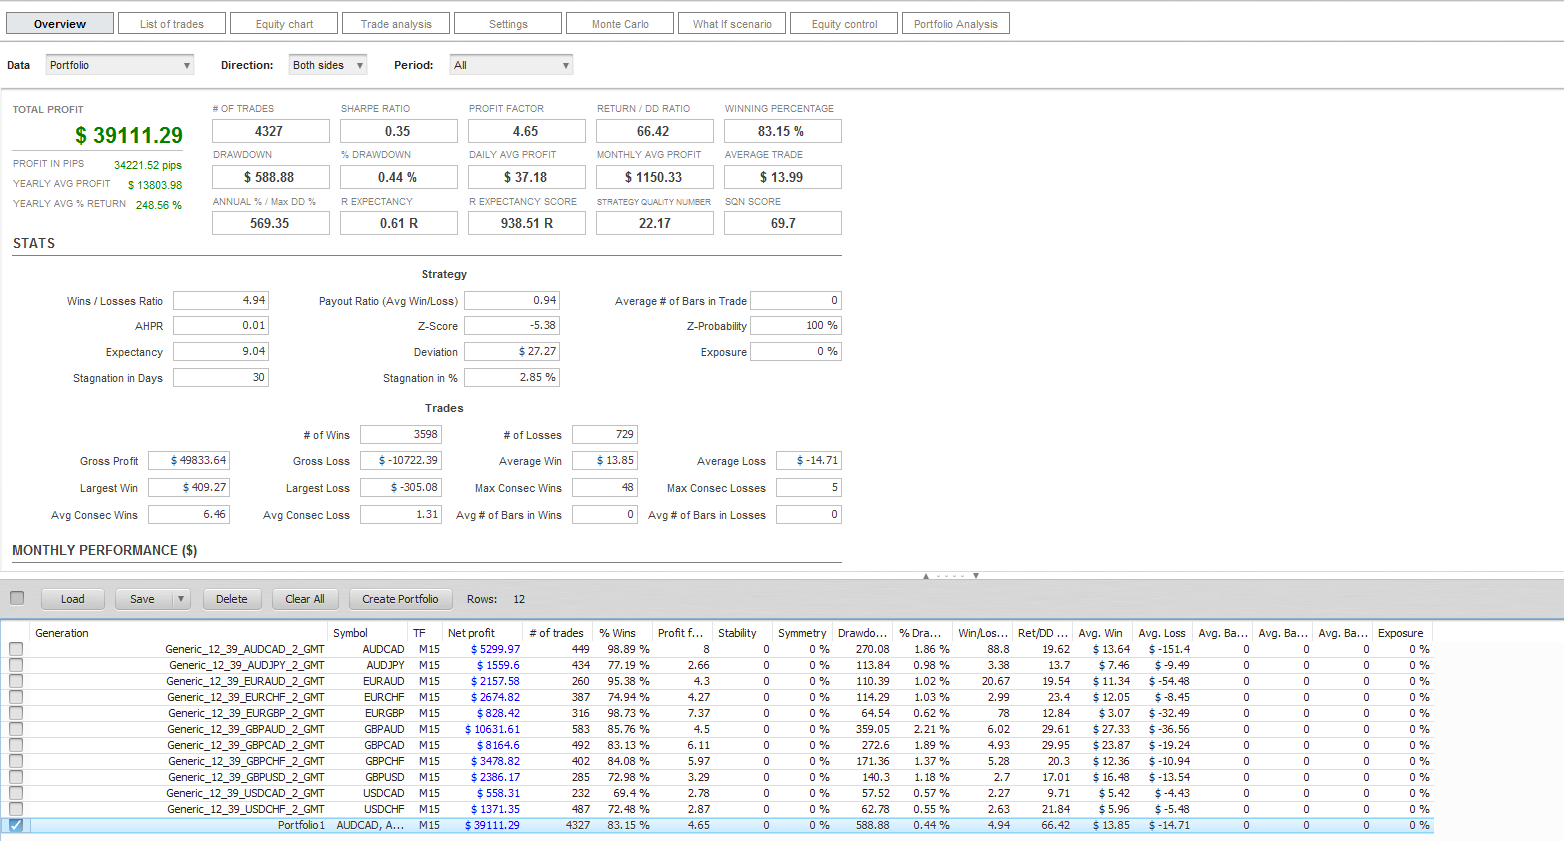Image resolution: width=1564 pixels, height=841 pixels.
Task: Click the Clear All button
Action: click(305, 599)
